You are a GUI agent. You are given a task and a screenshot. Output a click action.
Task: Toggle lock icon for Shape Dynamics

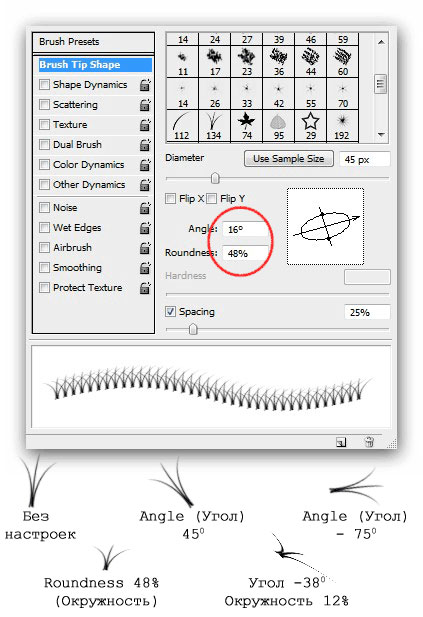pos(145,85)
